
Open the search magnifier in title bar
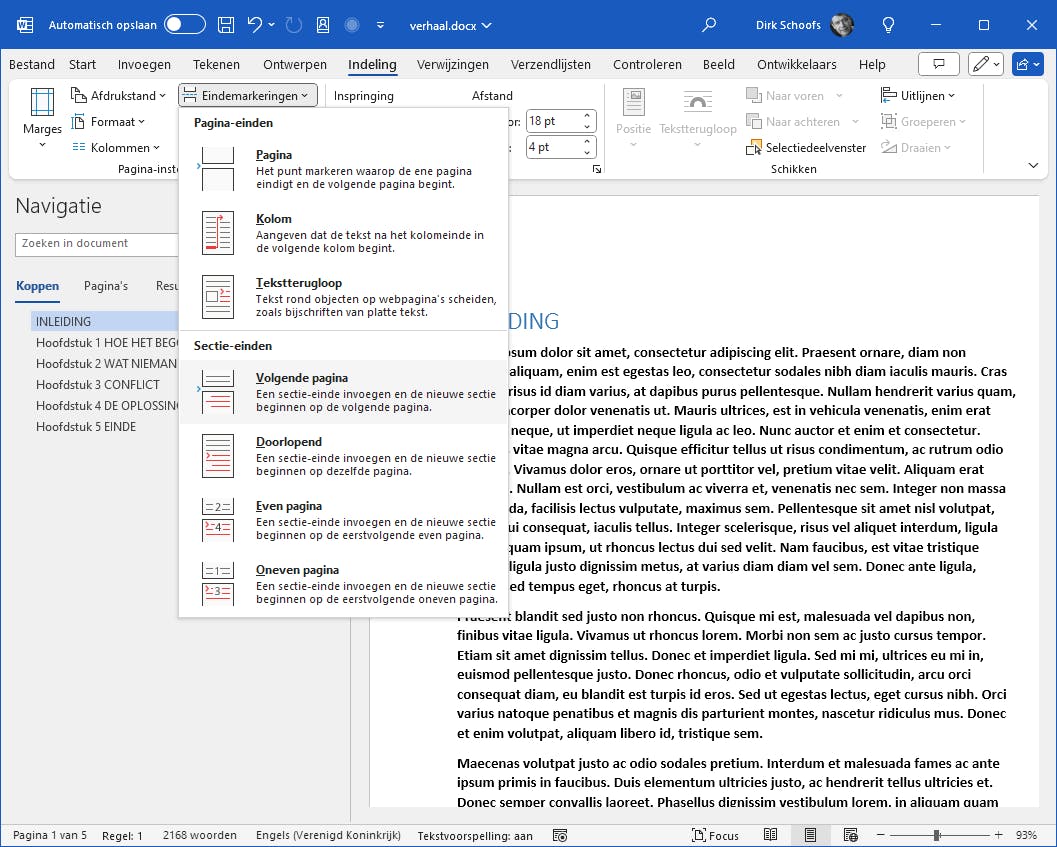coord(710,24)
